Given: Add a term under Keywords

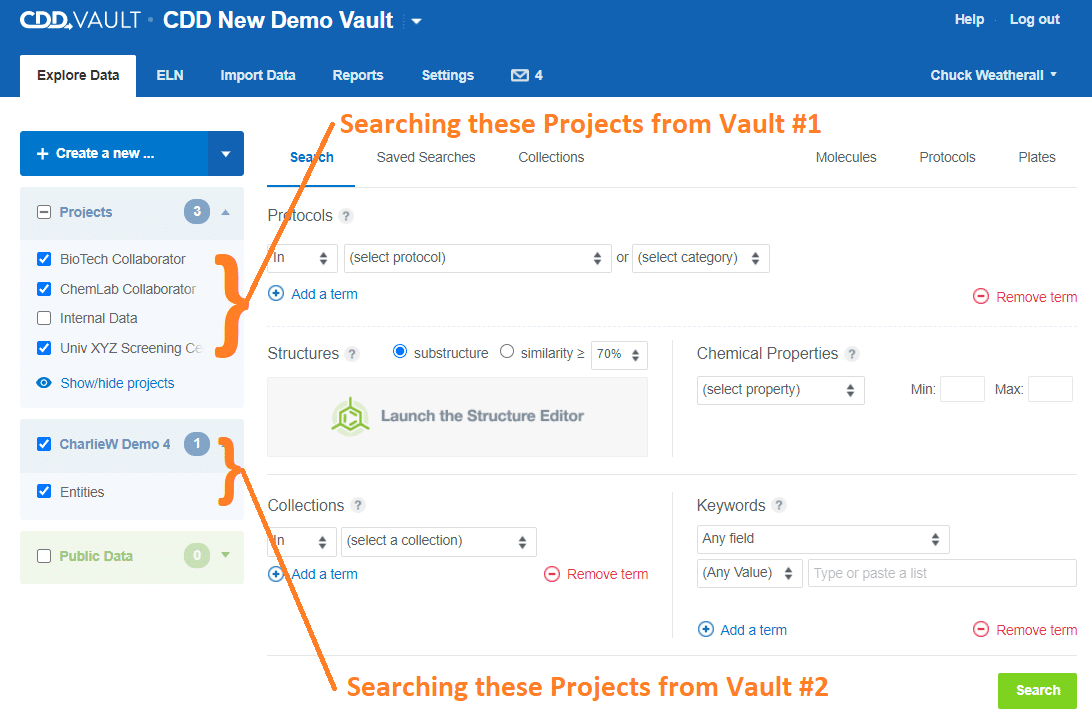Looking at the screenshot, I should 742,630.
